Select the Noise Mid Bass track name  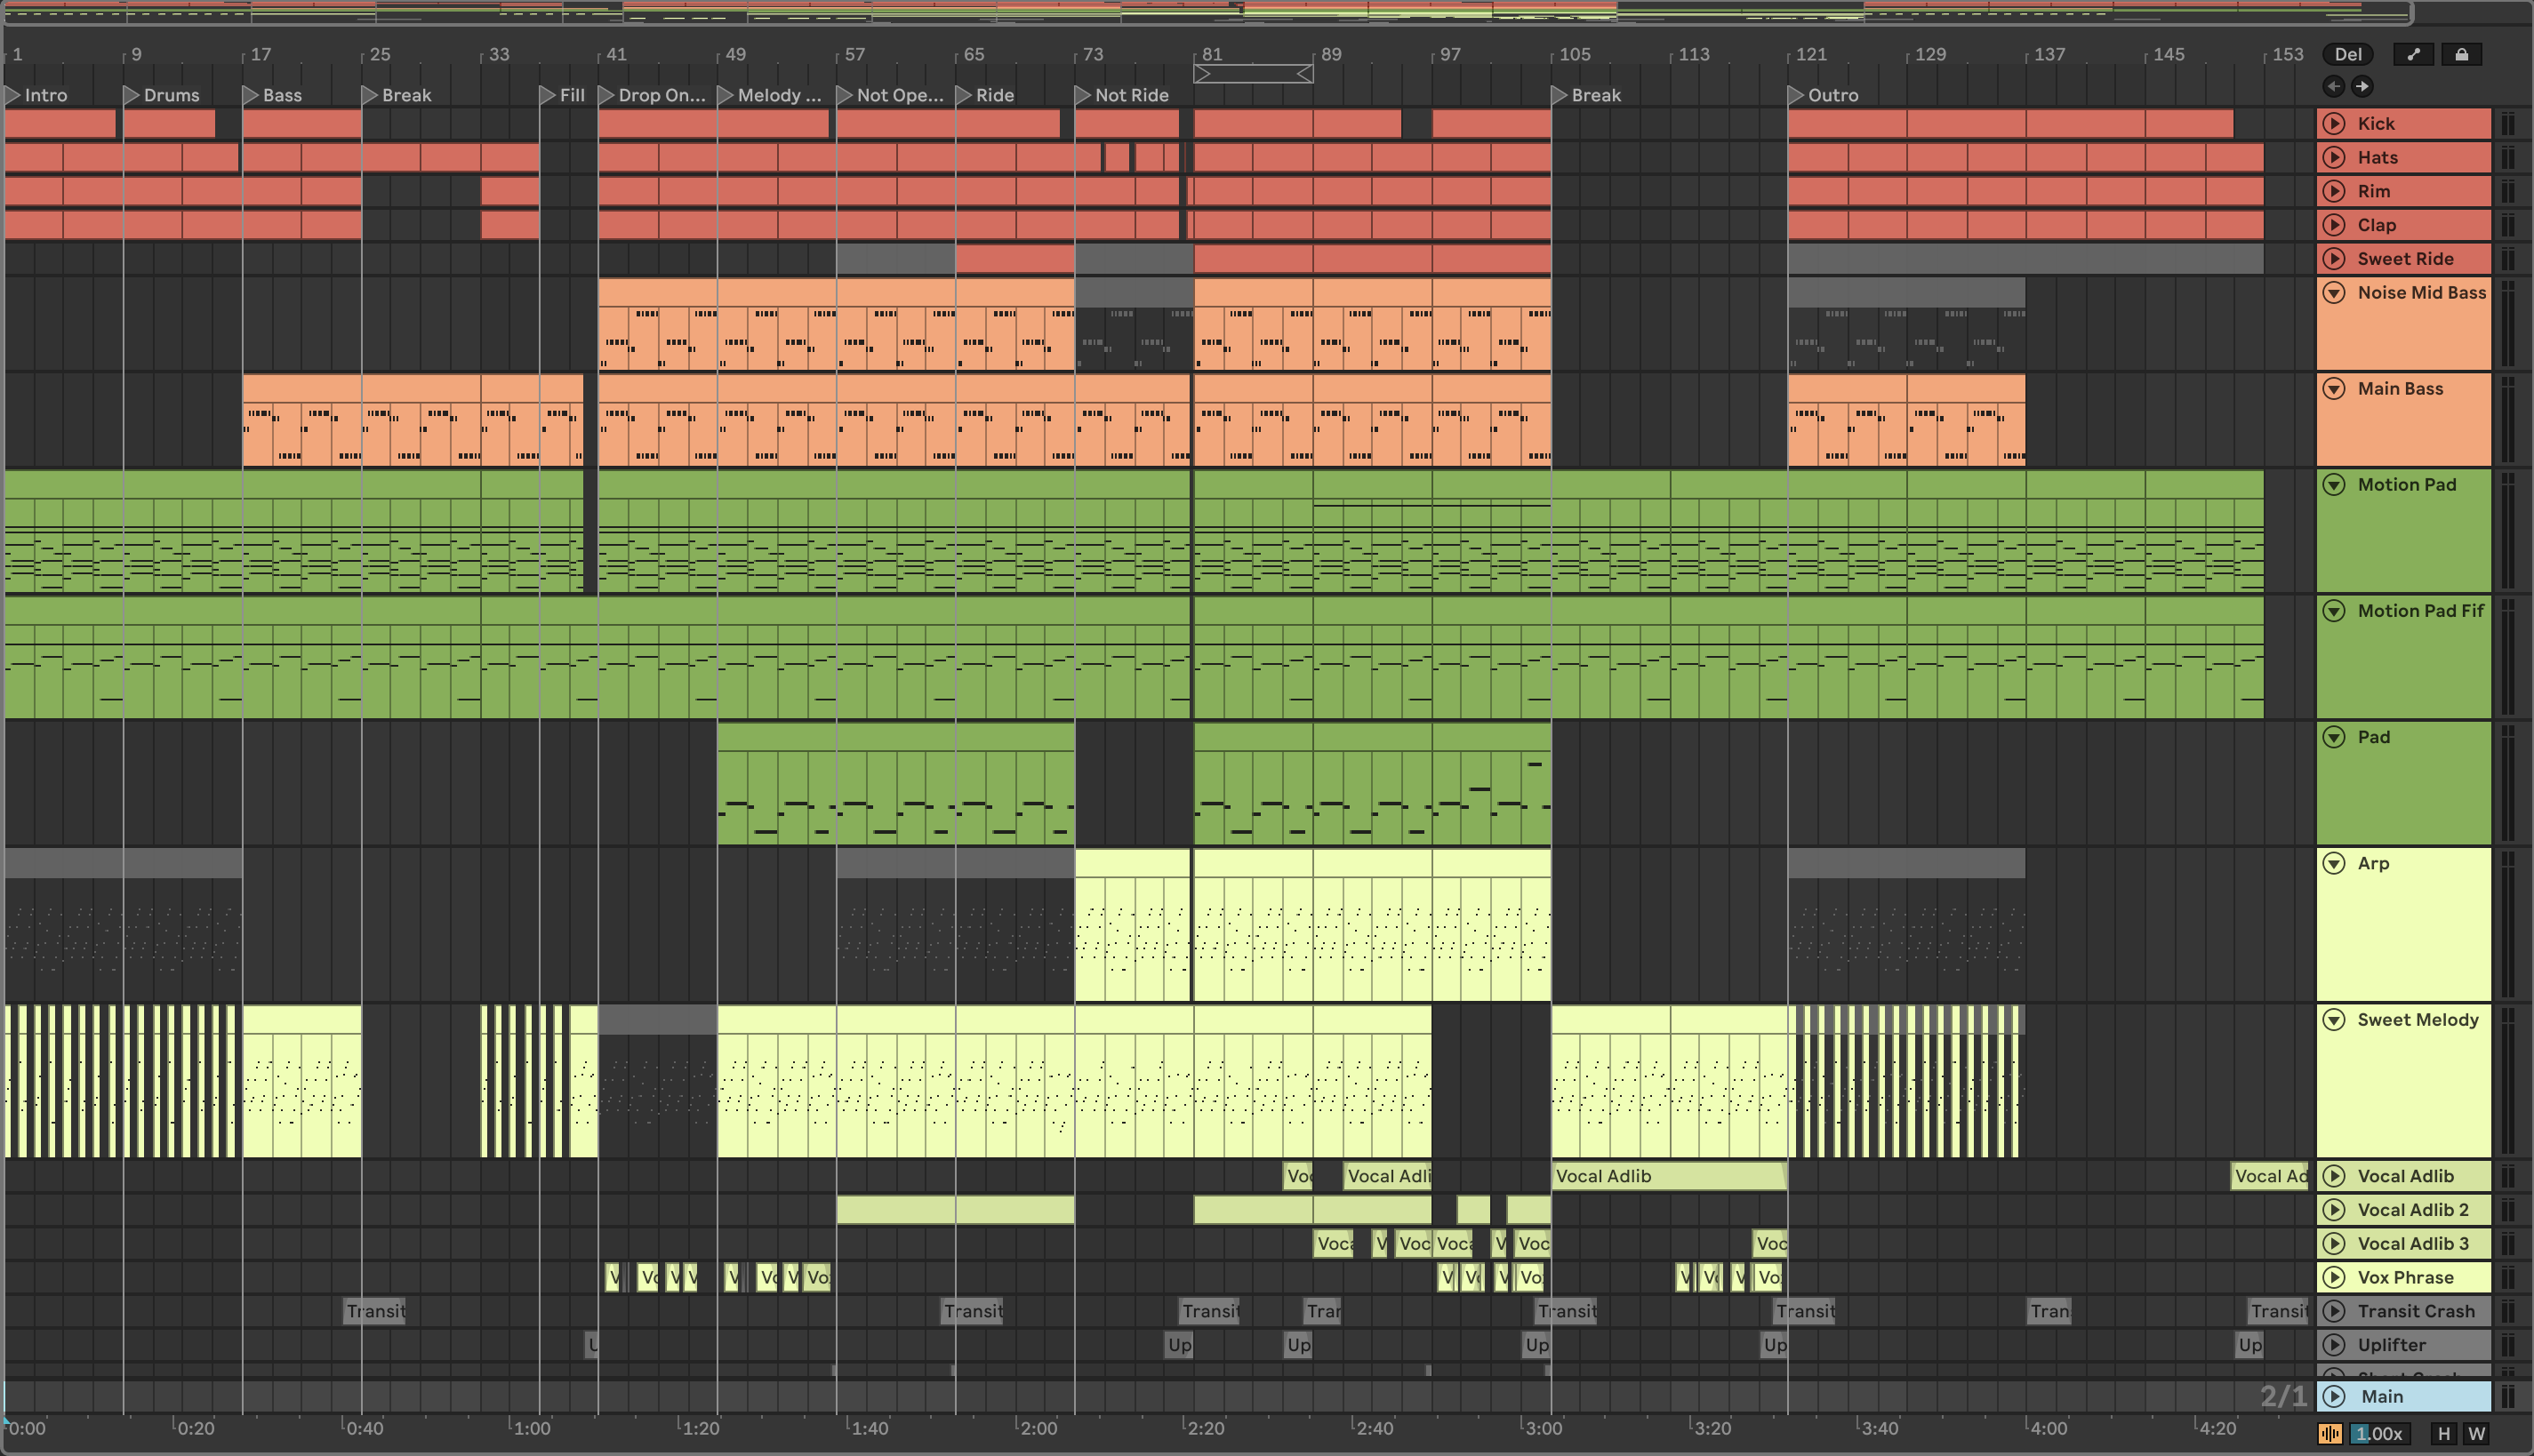click(x=2422, y=293)
